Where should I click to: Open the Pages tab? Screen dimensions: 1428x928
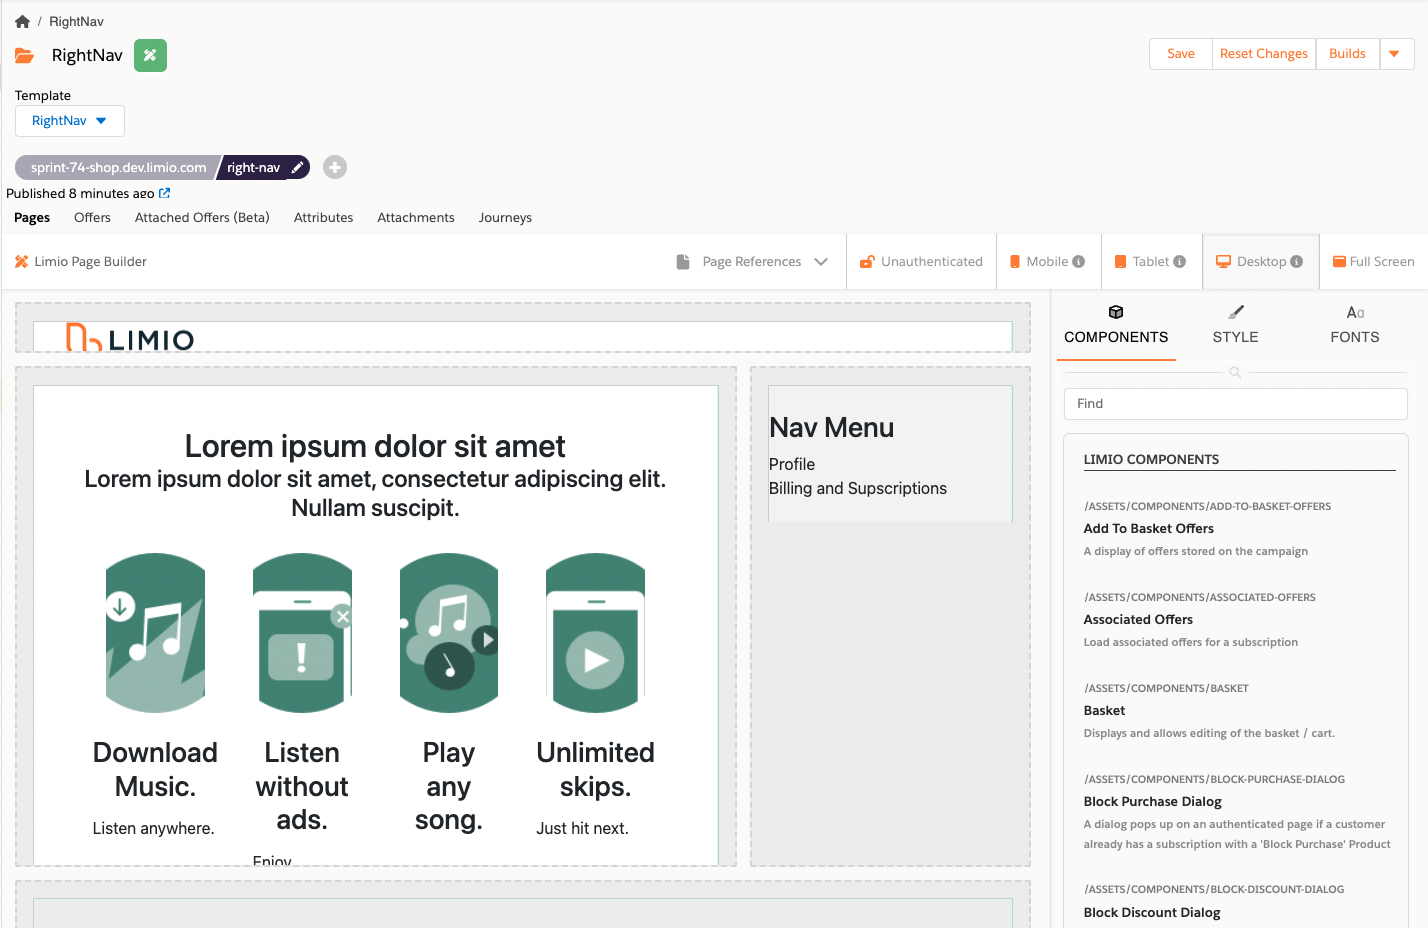click(32, 217)
